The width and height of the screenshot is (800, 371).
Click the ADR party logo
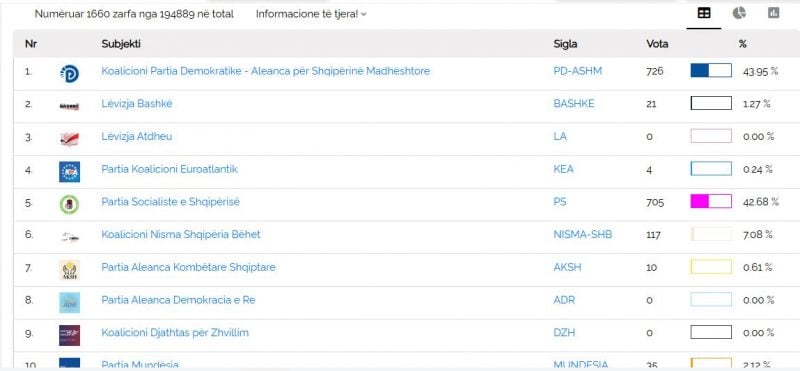[x=69, y=303]
